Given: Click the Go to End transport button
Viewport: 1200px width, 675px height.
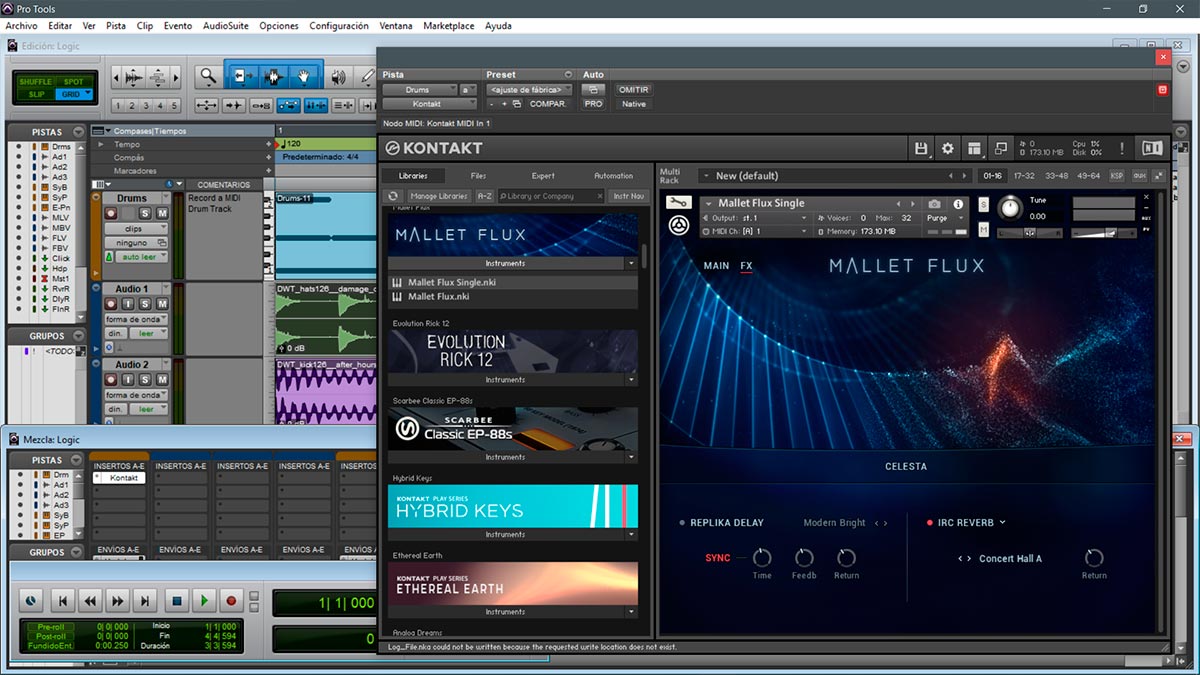Looking at the screenshot, I should click(146, 601).
